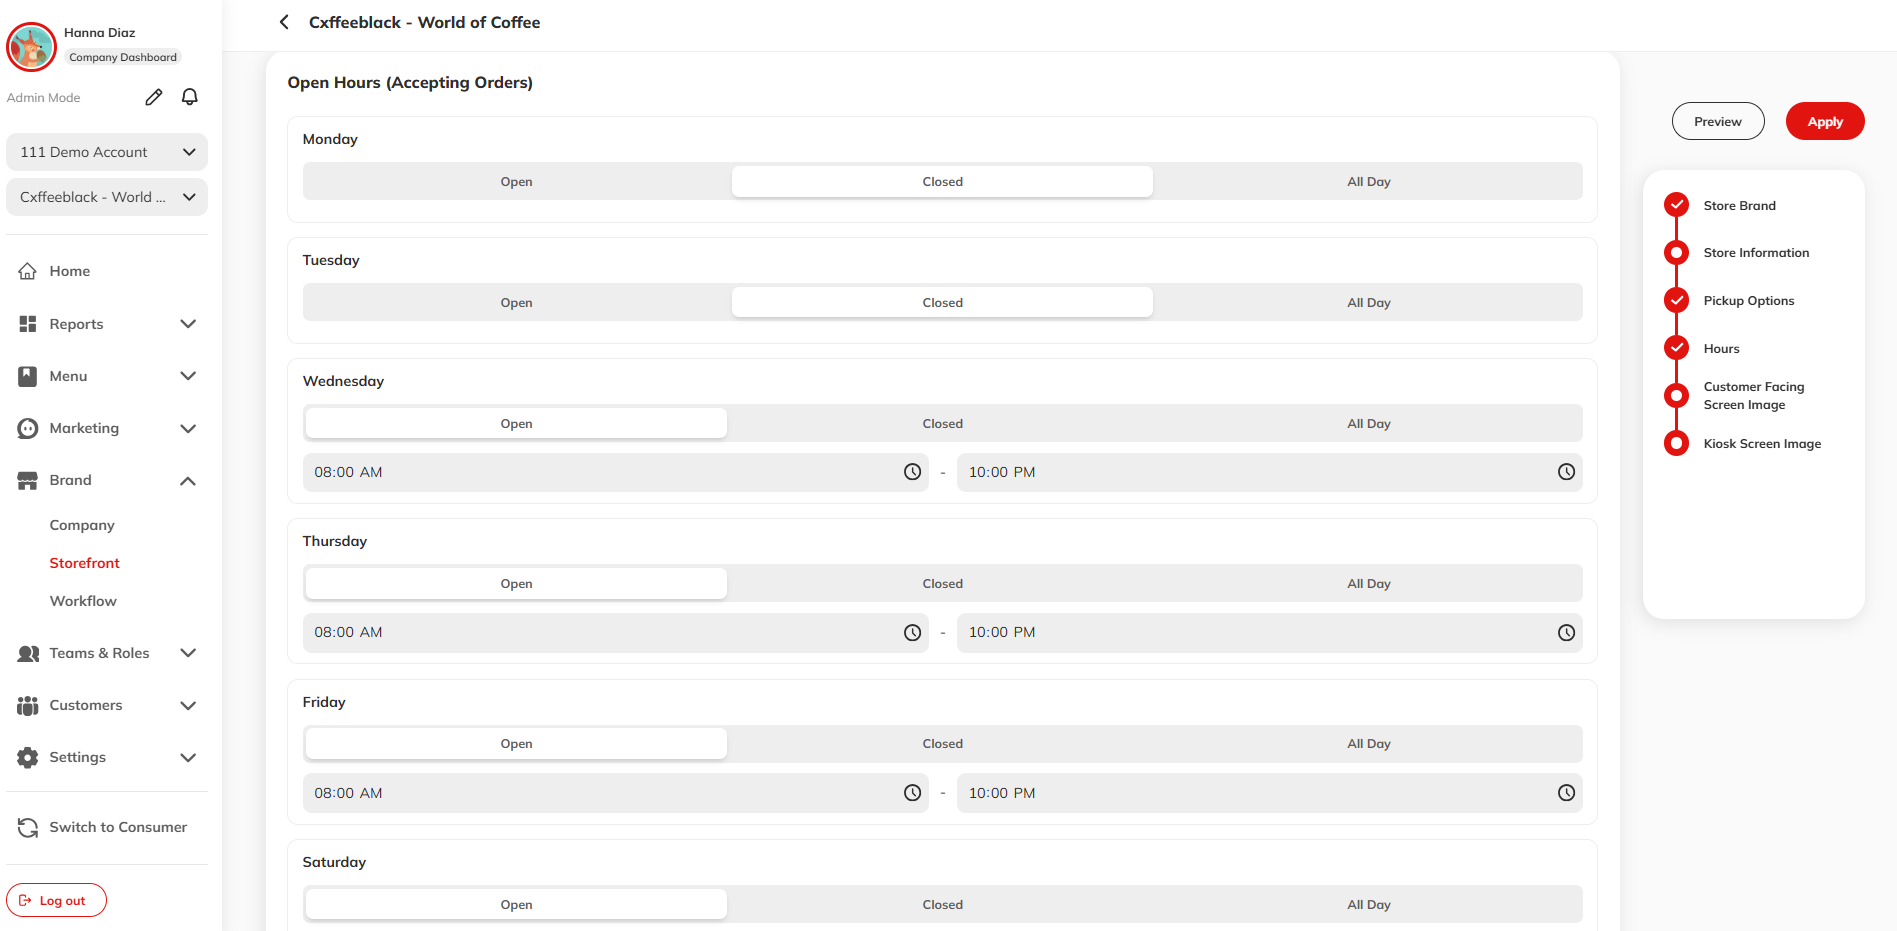This screenshot has height=931, width=1897.
Task: Open the Cxffeeblack - World store dropdown
Action: (107, 197)
